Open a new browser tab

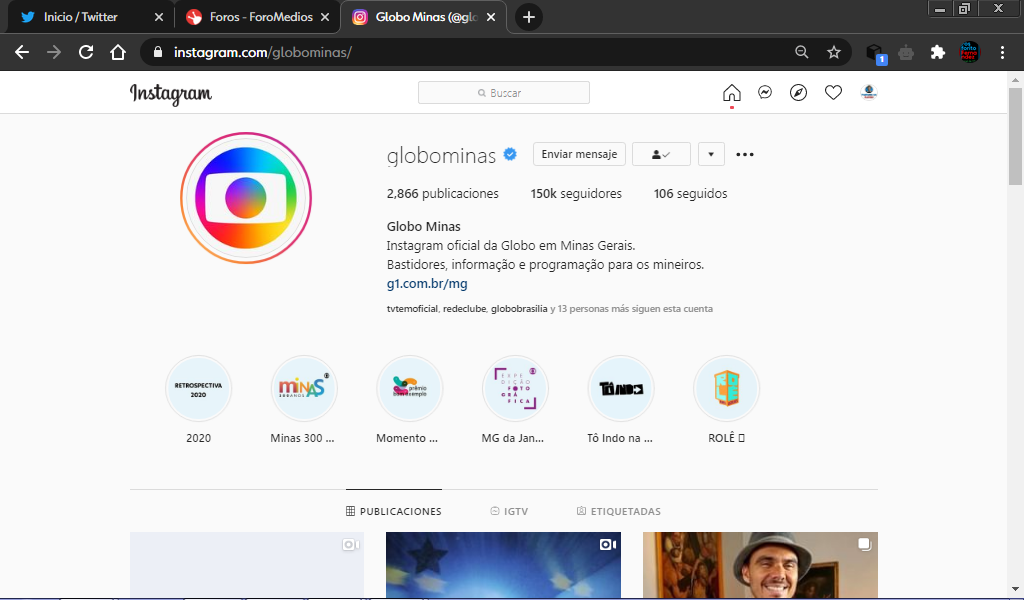click(x=529, y=17)
